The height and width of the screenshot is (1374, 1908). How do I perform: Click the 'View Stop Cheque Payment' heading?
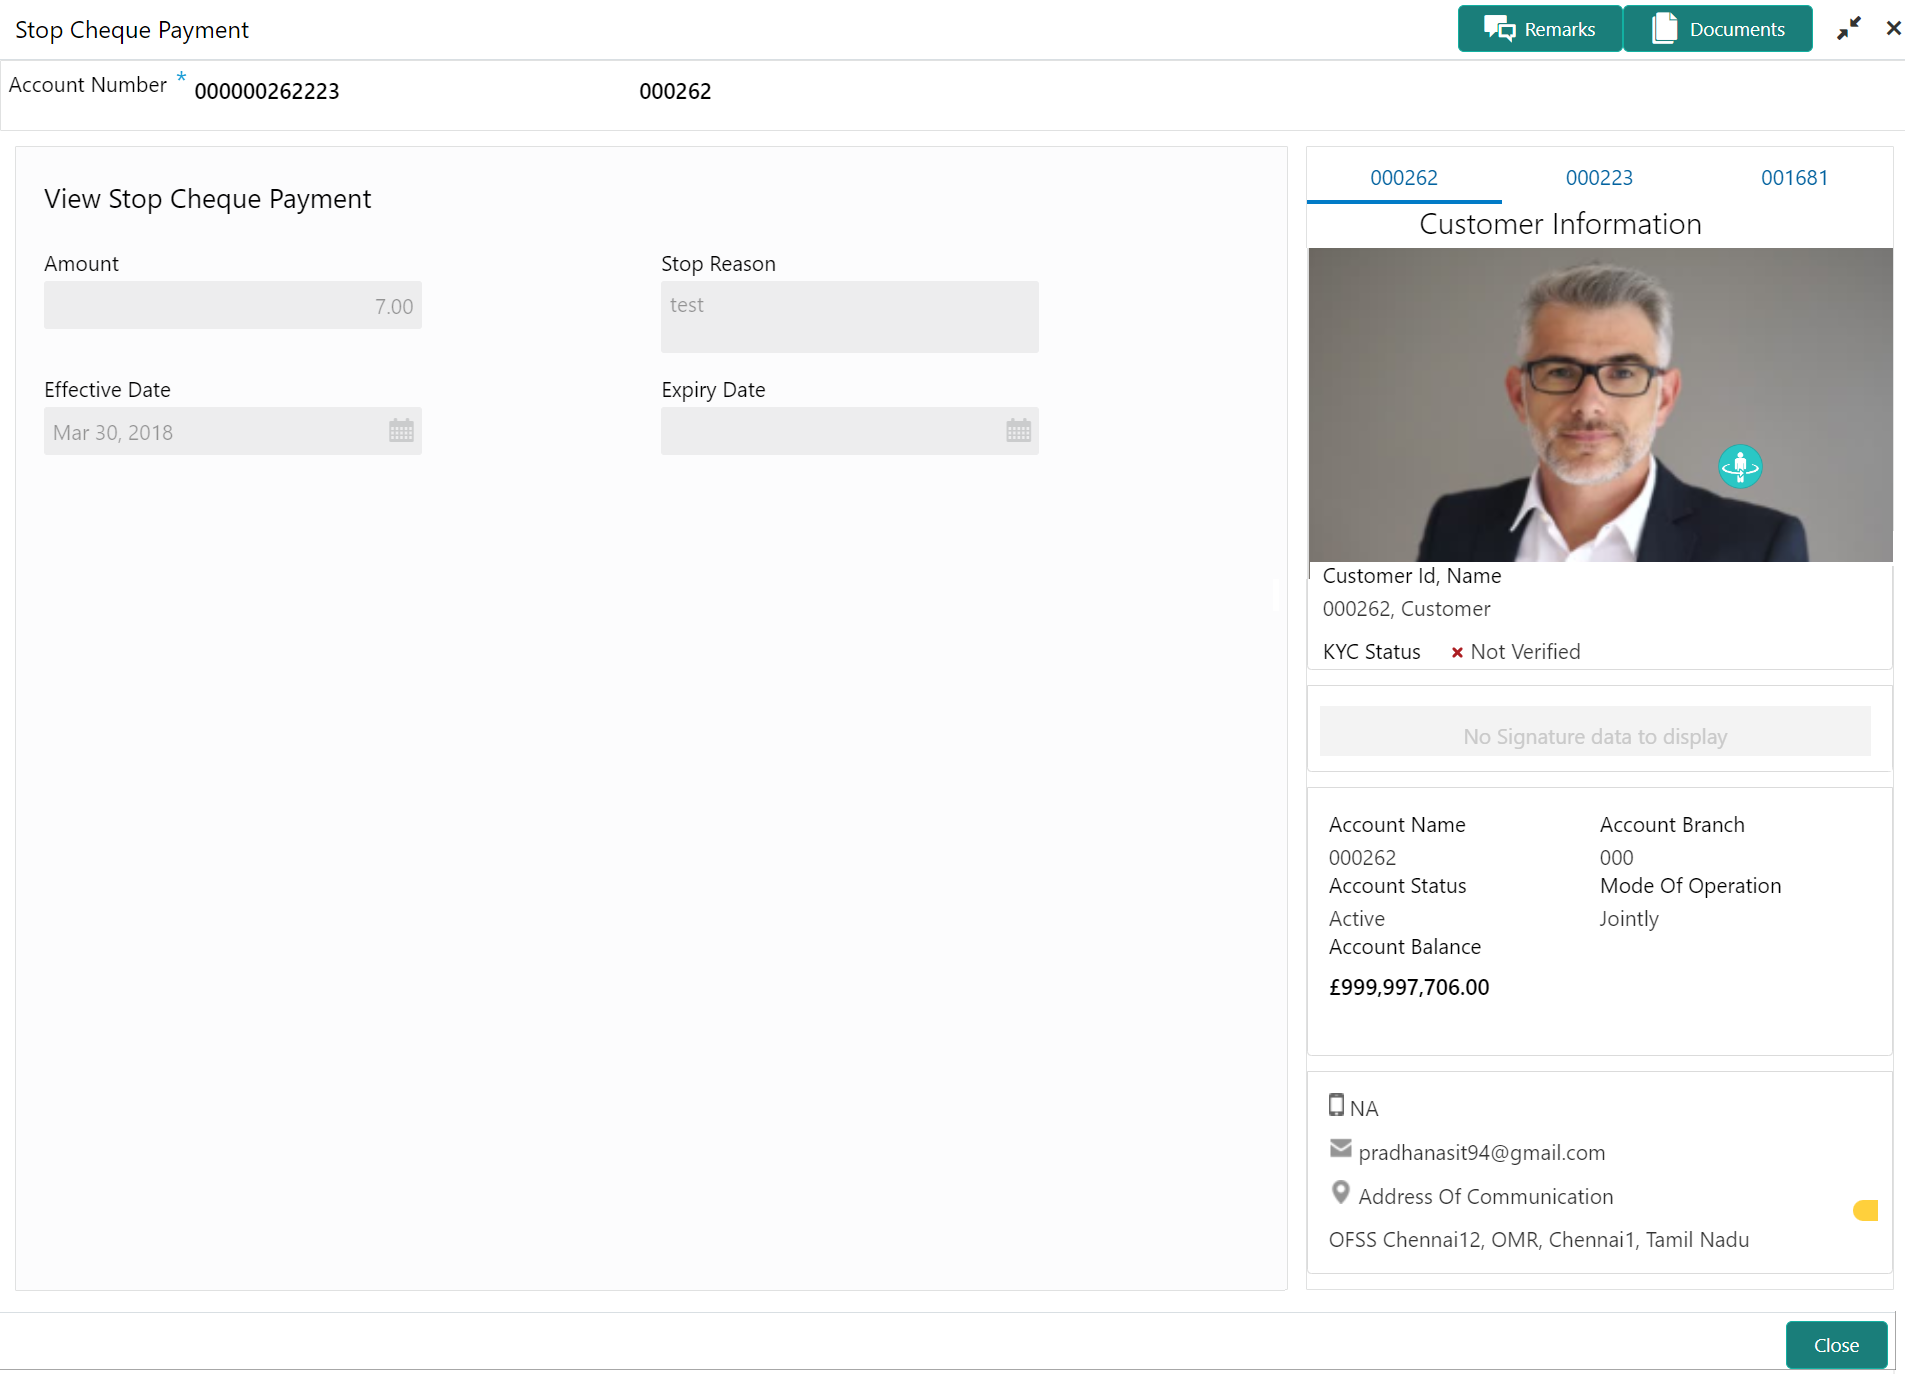tap(208, 199)
